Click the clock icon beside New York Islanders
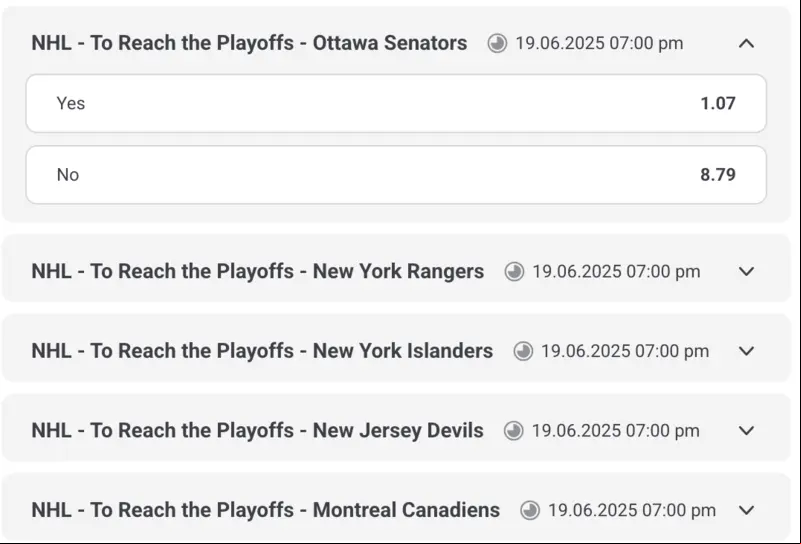The height and width of the screenshot is (544, 801). click(x=523, y=351)
